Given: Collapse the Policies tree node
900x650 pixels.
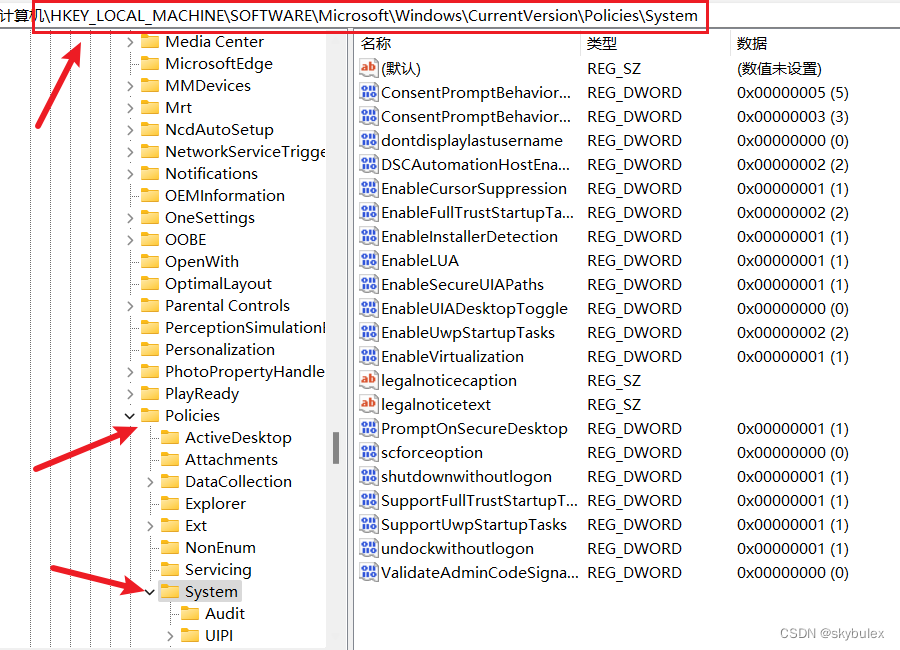Looking at the screenshot, I should point(130,416).
